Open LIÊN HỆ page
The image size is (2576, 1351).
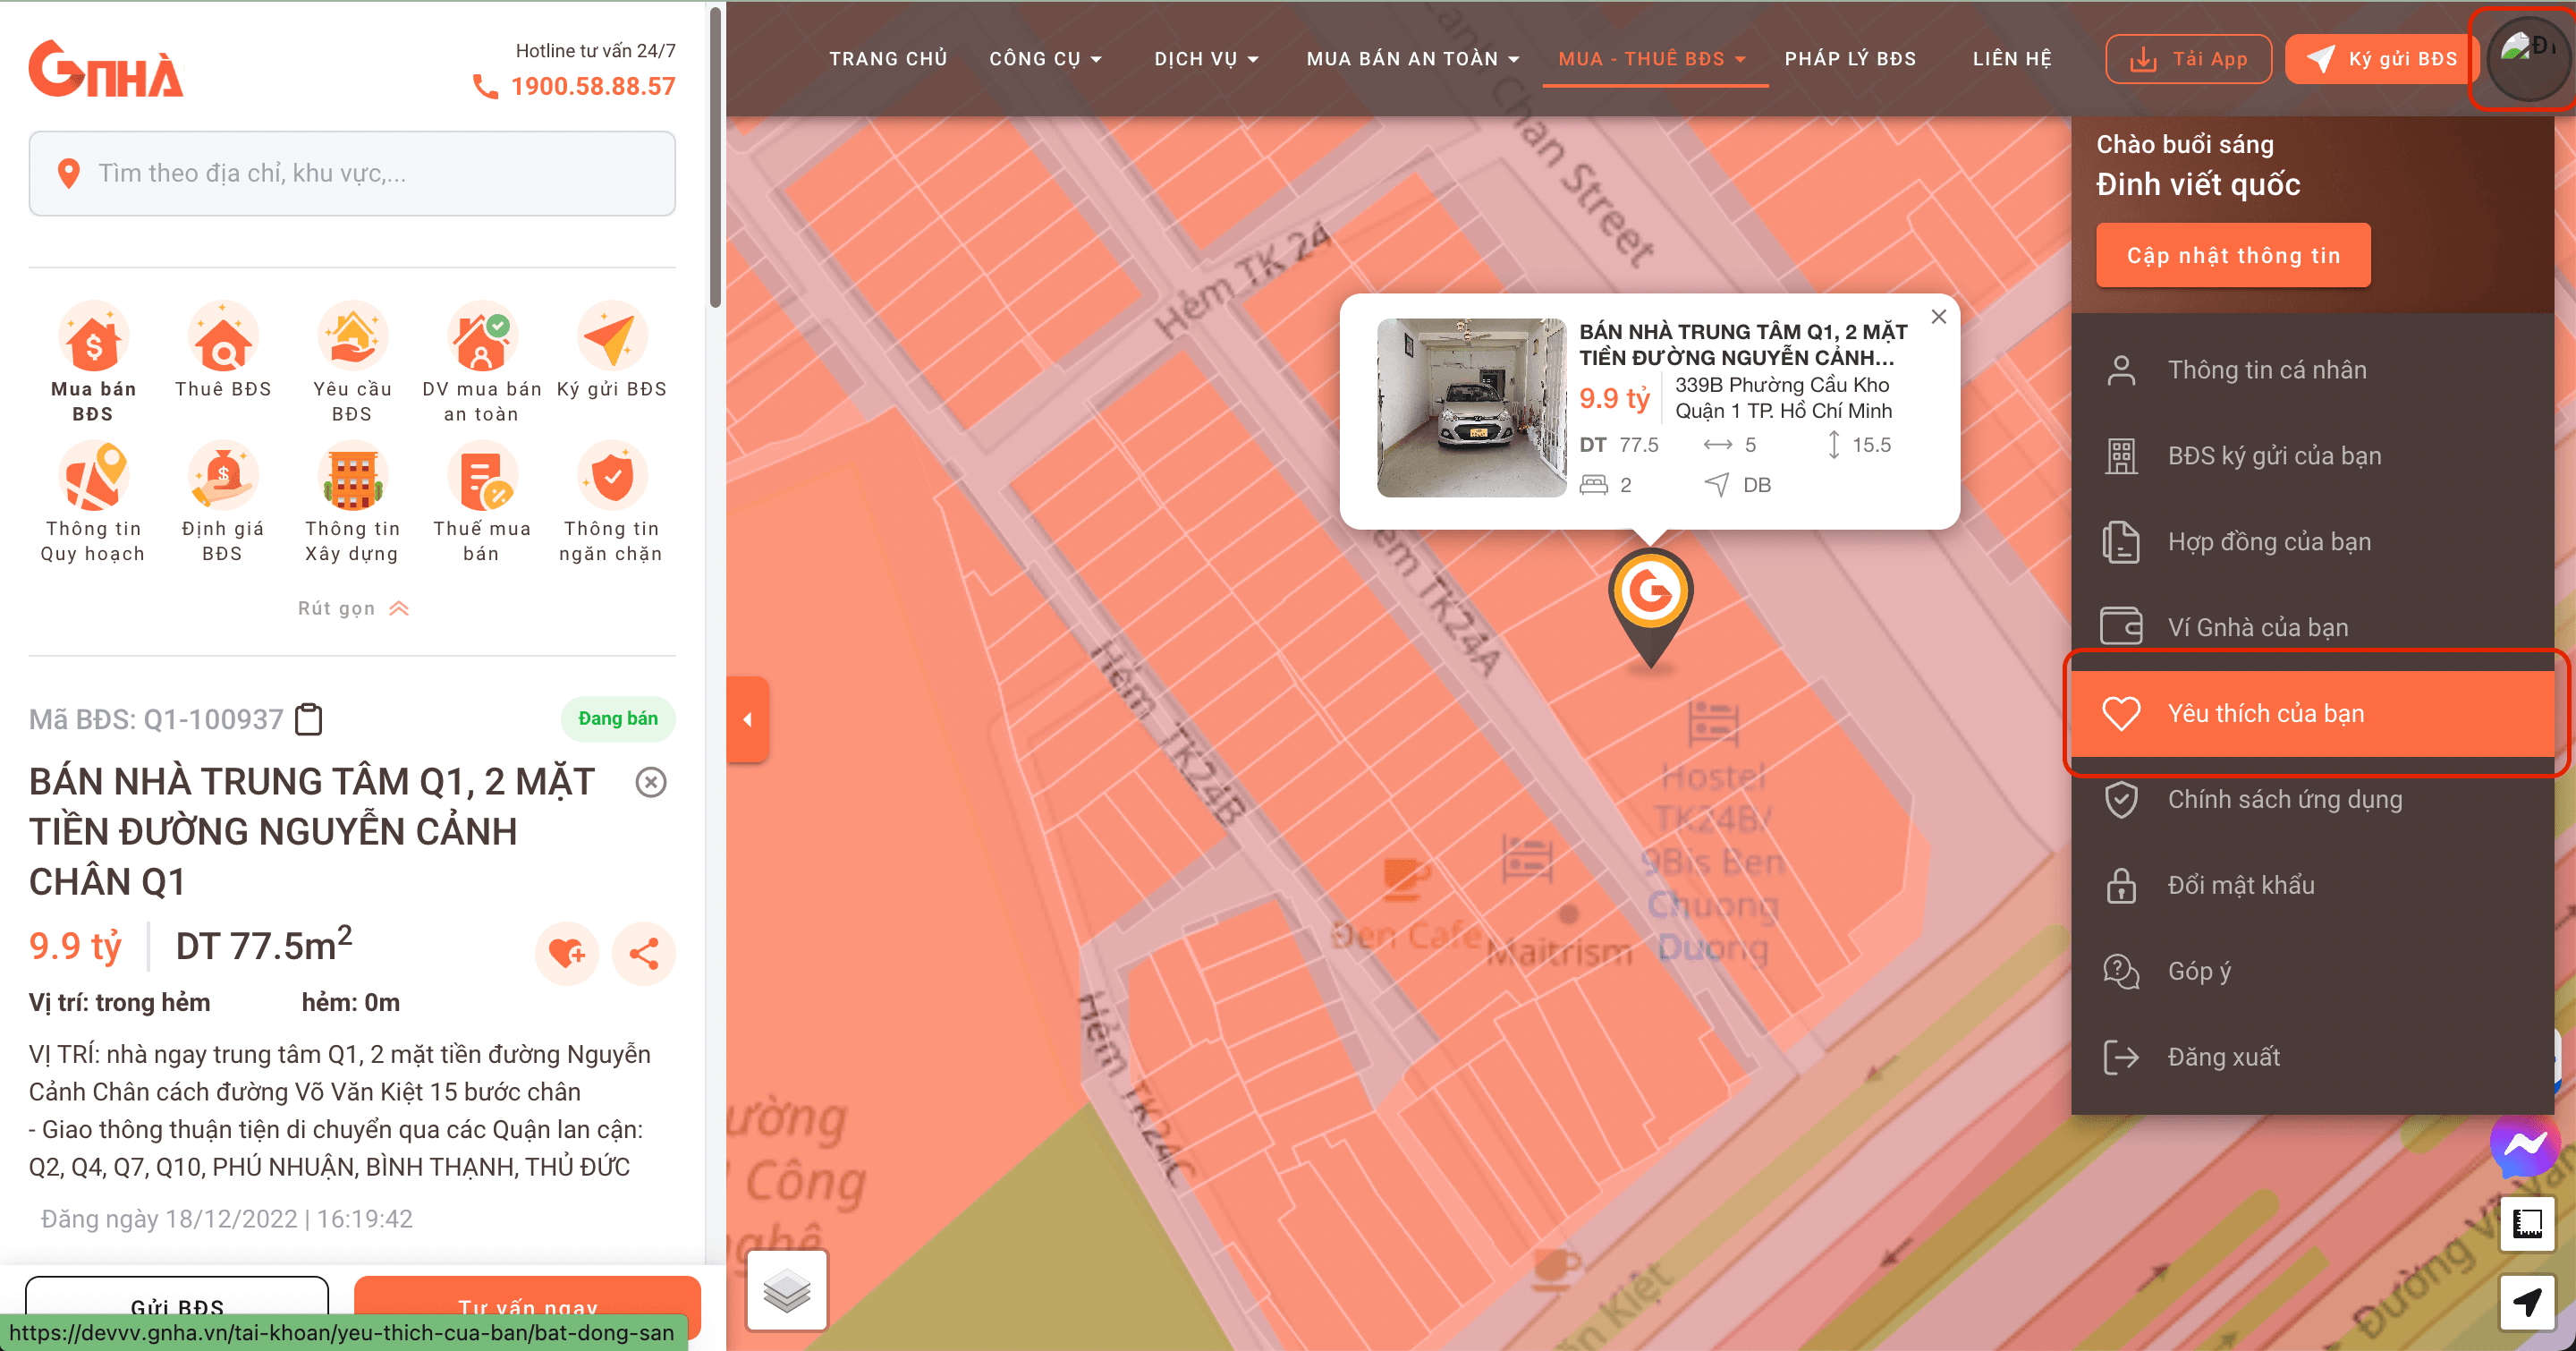tap(2012, 59)
